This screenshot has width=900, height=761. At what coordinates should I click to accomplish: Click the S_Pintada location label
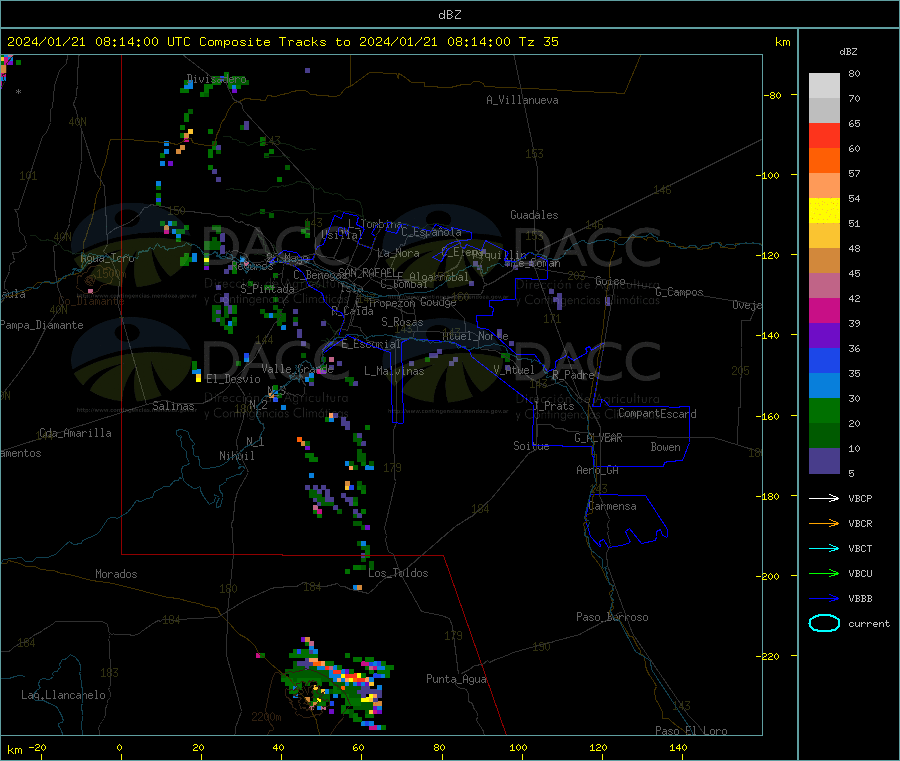tap(267, 289)
